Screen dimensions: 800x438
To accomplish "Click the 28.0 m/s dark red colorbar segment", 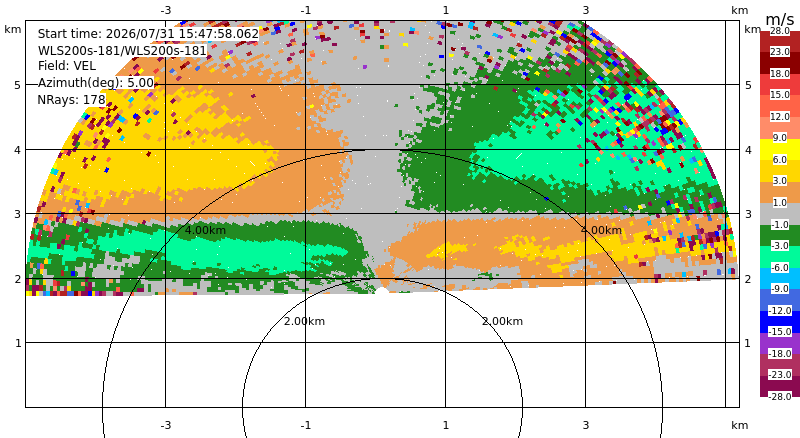I will pos(780,31).
